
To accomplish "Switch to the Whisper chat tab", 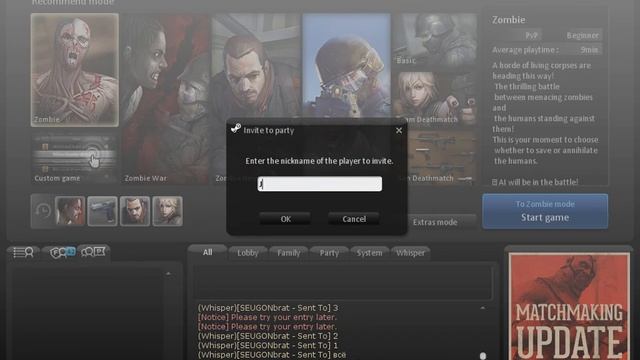I will click(410, 253).
